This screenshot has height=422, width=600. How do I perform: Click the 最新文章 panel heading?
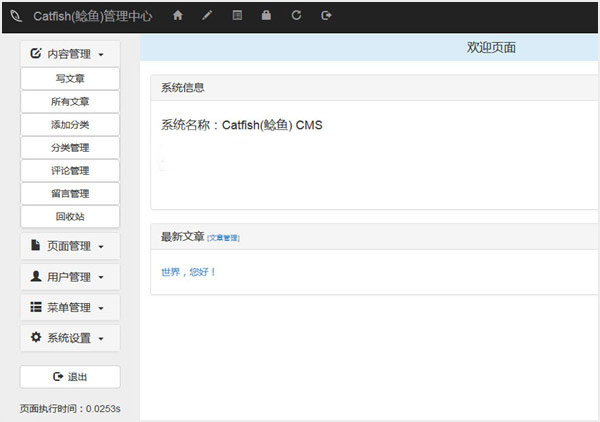pos(374,237)
